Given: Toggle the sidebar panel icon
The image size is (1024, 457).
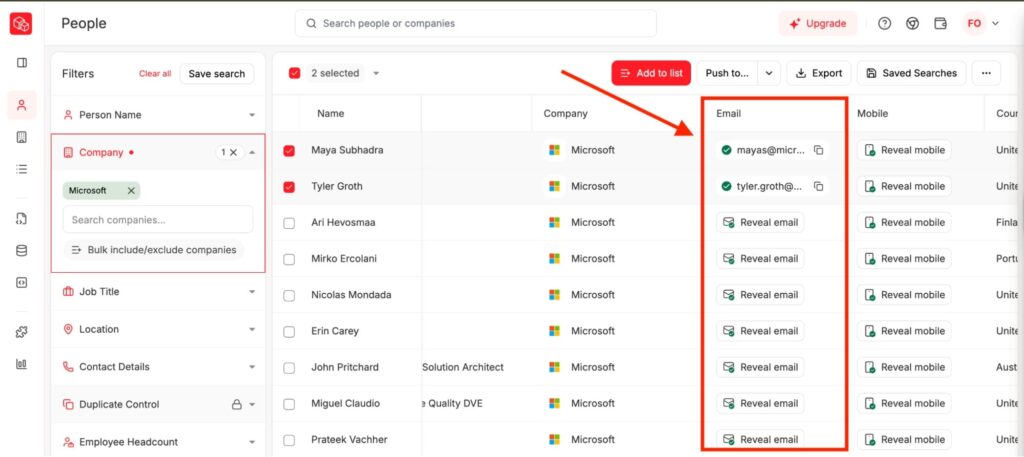Looking at the screenshot, I should tap(22, 63).
